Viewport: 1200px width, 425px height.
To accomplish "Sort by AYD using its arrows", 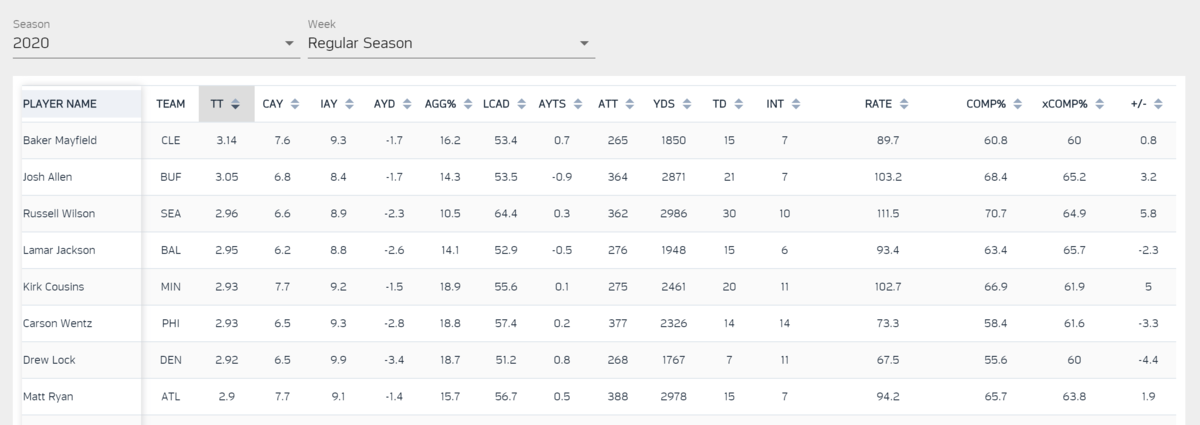I will point(405,104).
